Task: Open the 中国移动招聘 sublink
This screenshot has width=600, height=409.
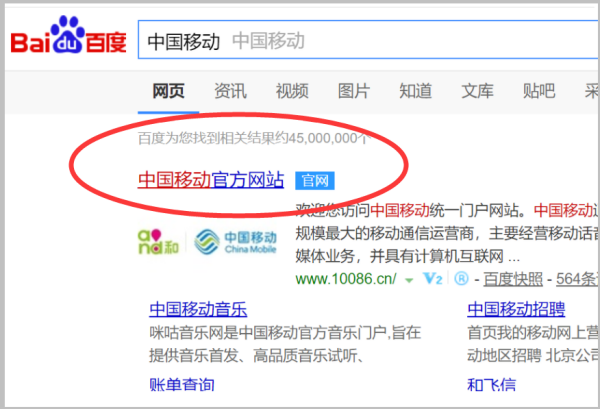Action: point(516,309)
